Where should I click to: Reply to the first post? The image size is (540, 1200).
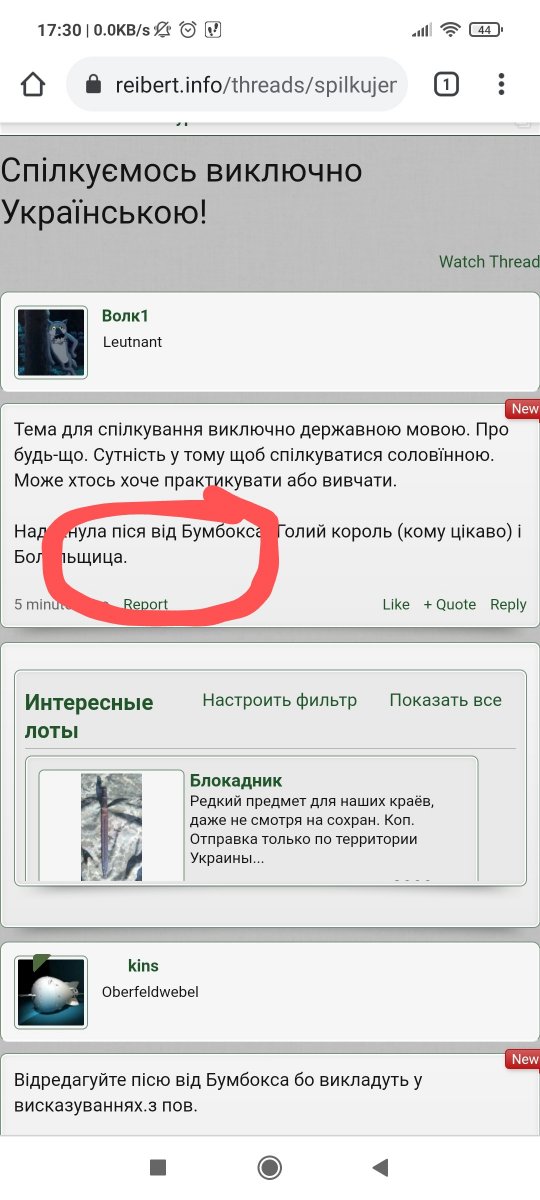508,604
